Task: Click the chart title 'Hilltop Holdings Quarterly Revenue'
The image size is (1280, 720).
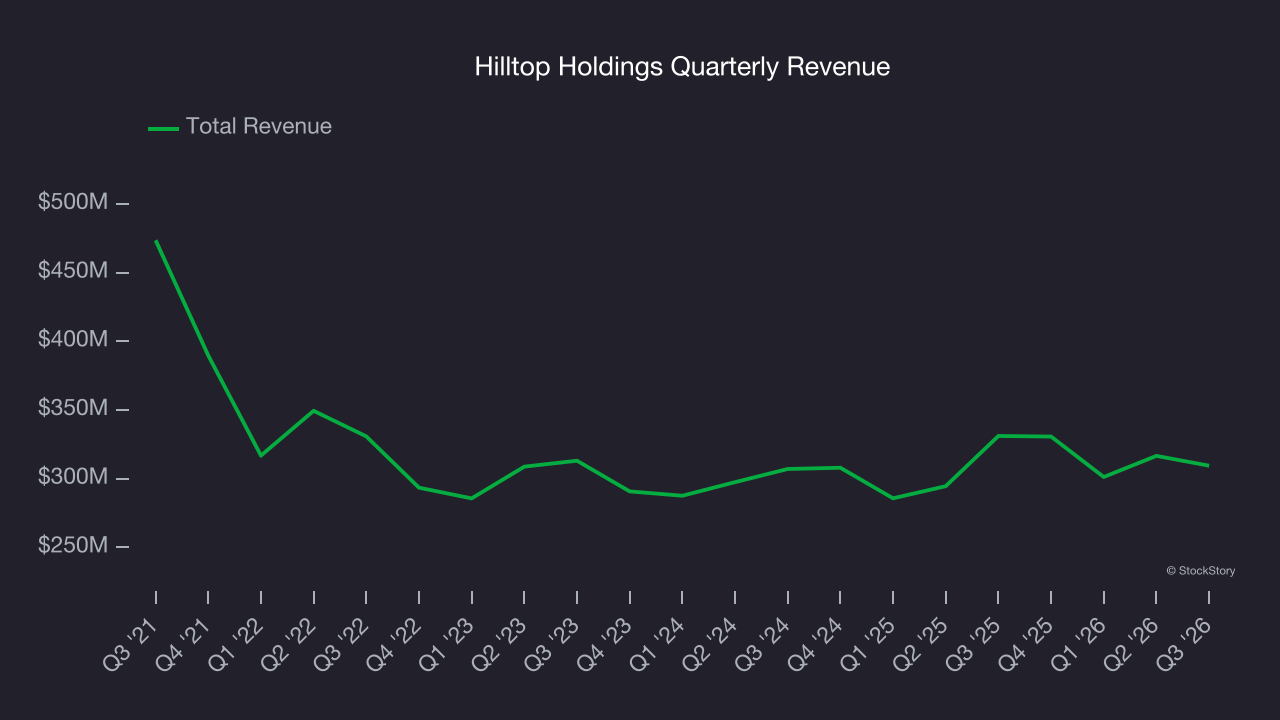Action: tap(682, 67)
